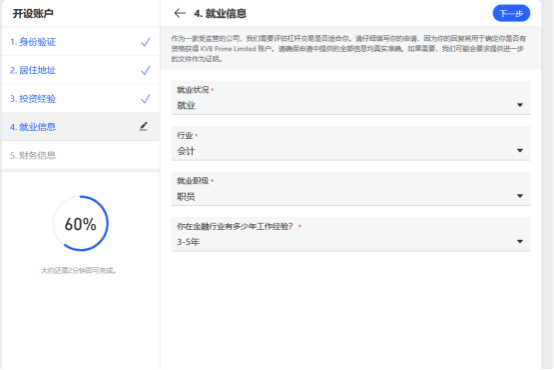Click the 就业状况 field label

coord(193,90)
